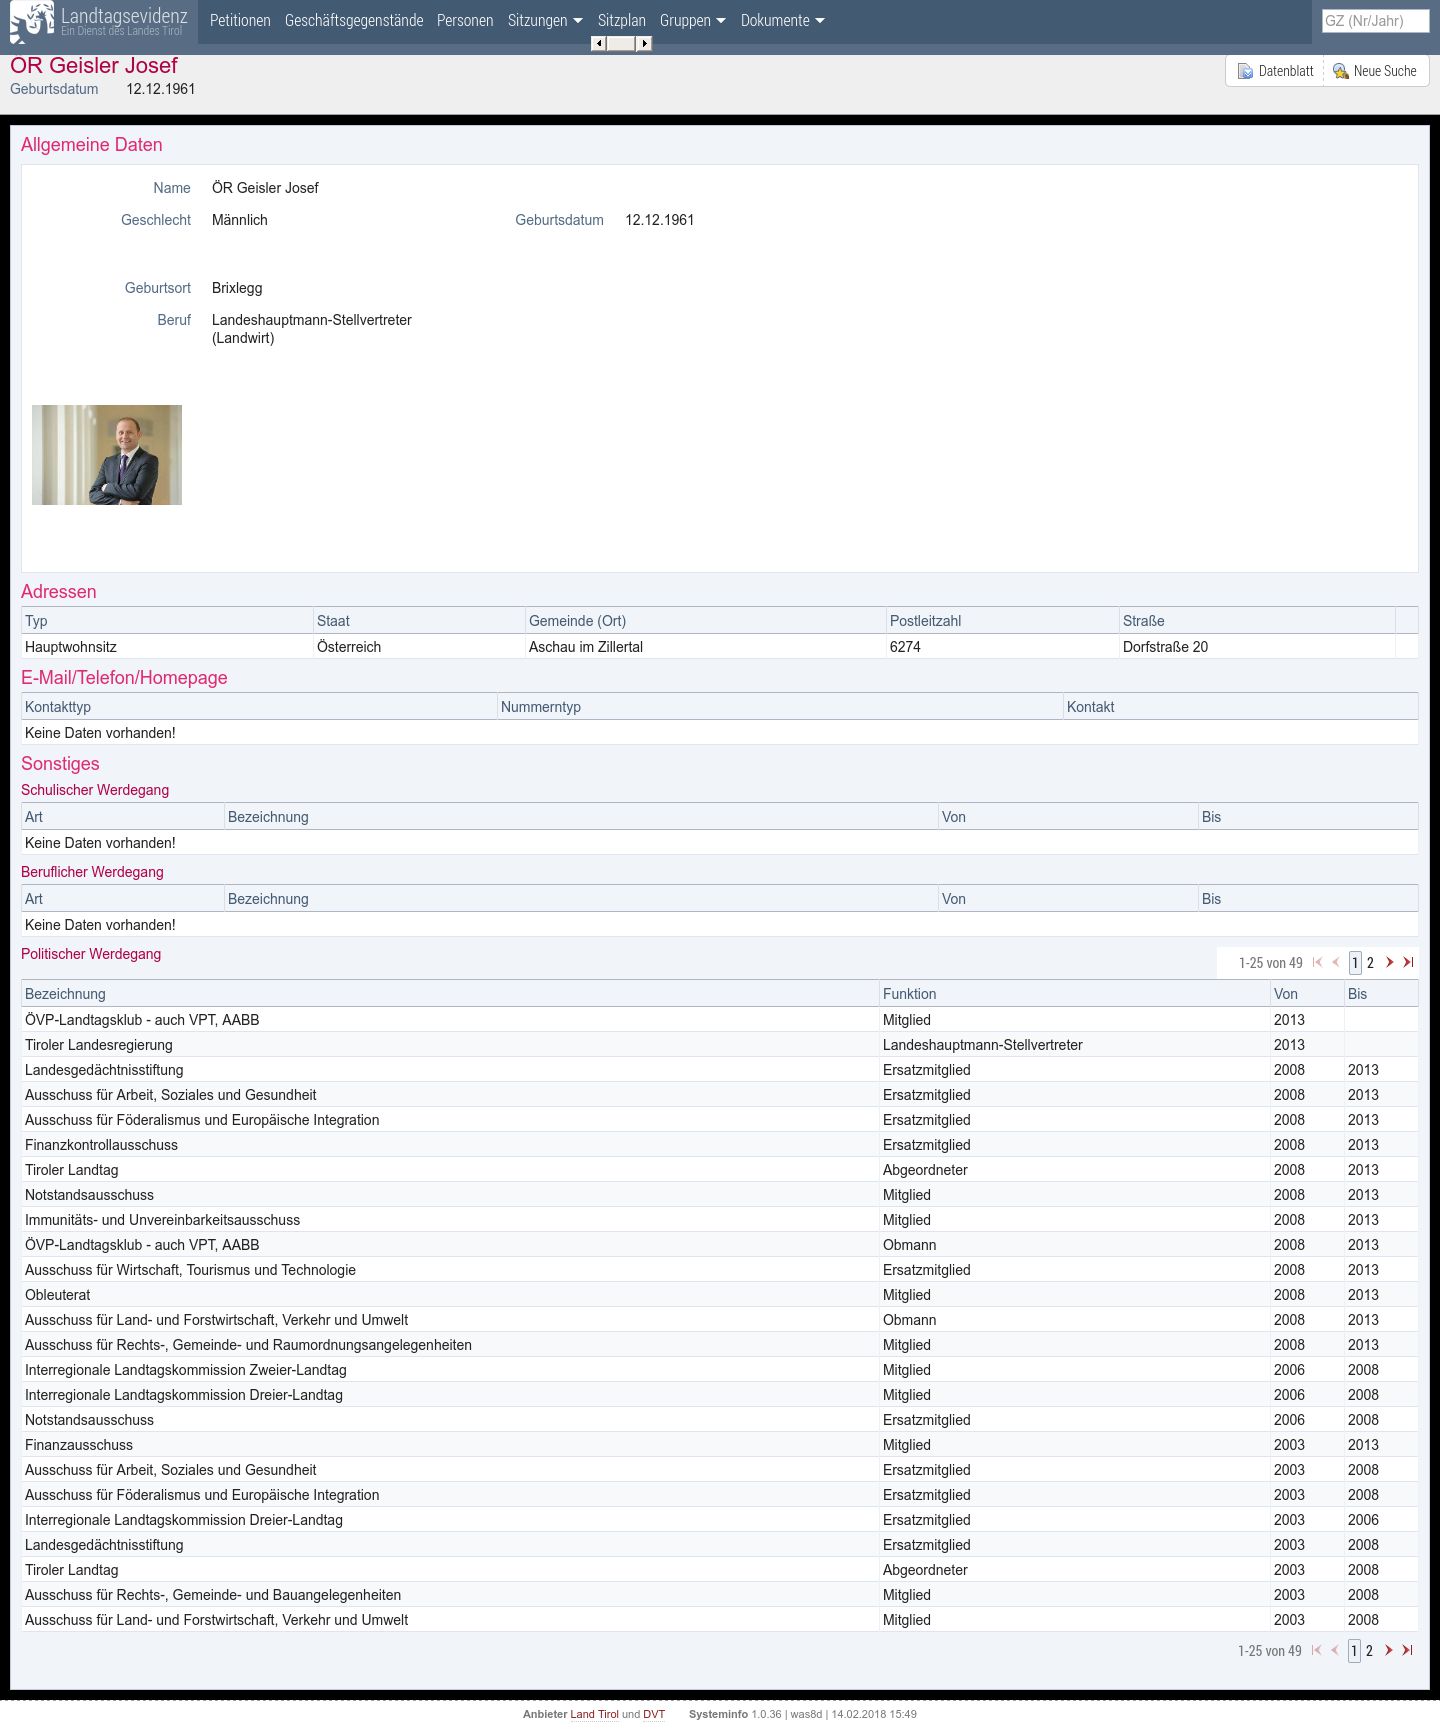Click the Neue Suche button
1440x1729 pixels.
click(x=1376, y=71)
